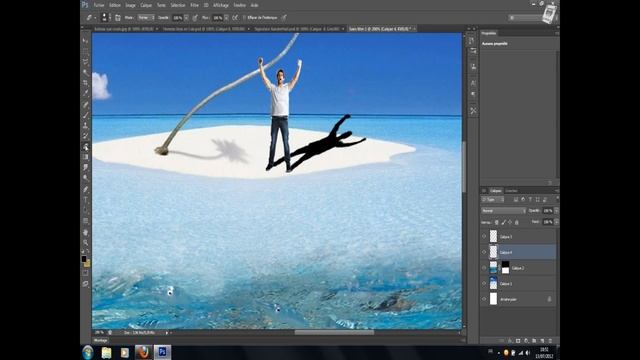Click the zoom percentage field in status bar
This screenshot has width=640, height=360.
(100, 333)
